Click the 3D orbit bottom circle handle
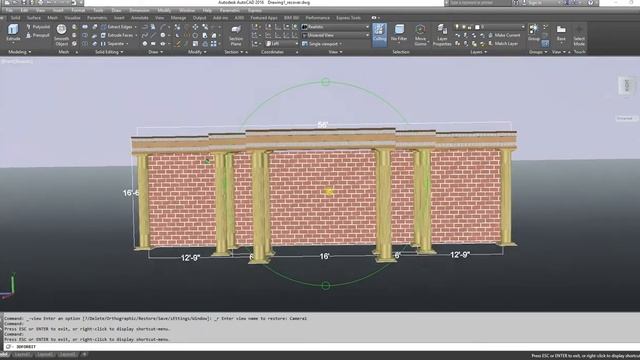The width and height of the screenshot is (640, 360). 325,286
